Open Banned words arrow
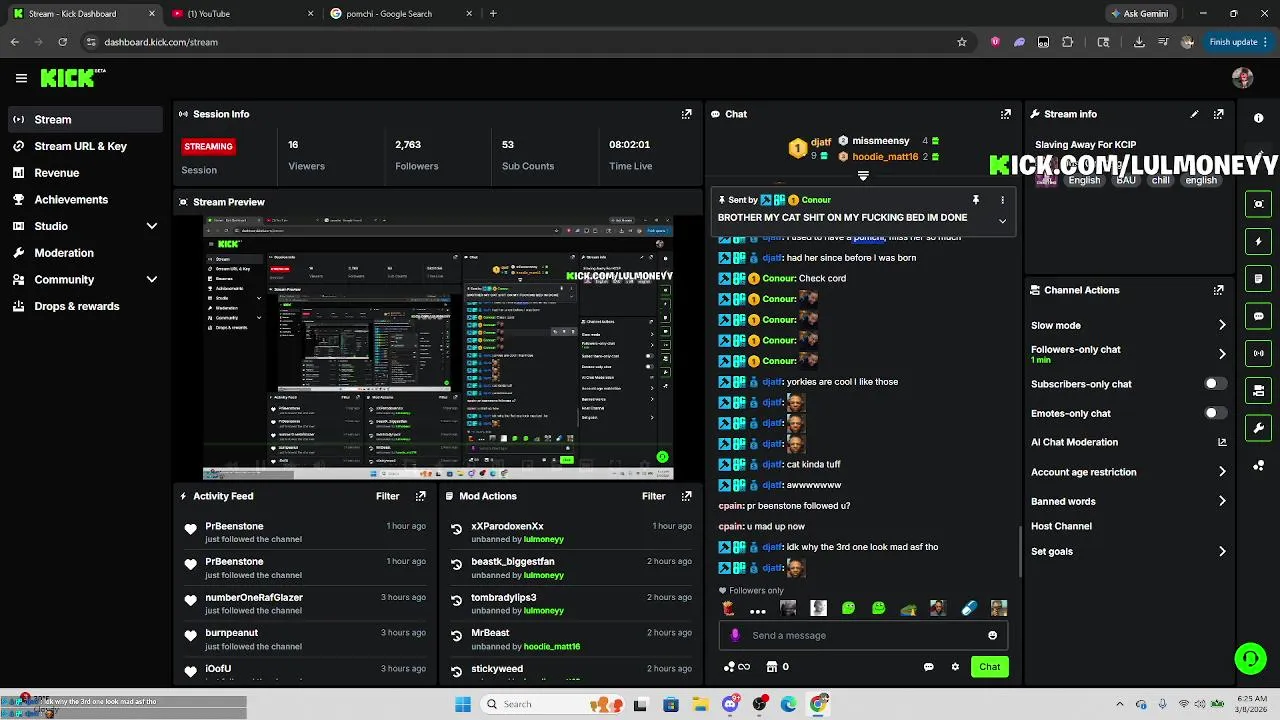 click(1222, 501)
